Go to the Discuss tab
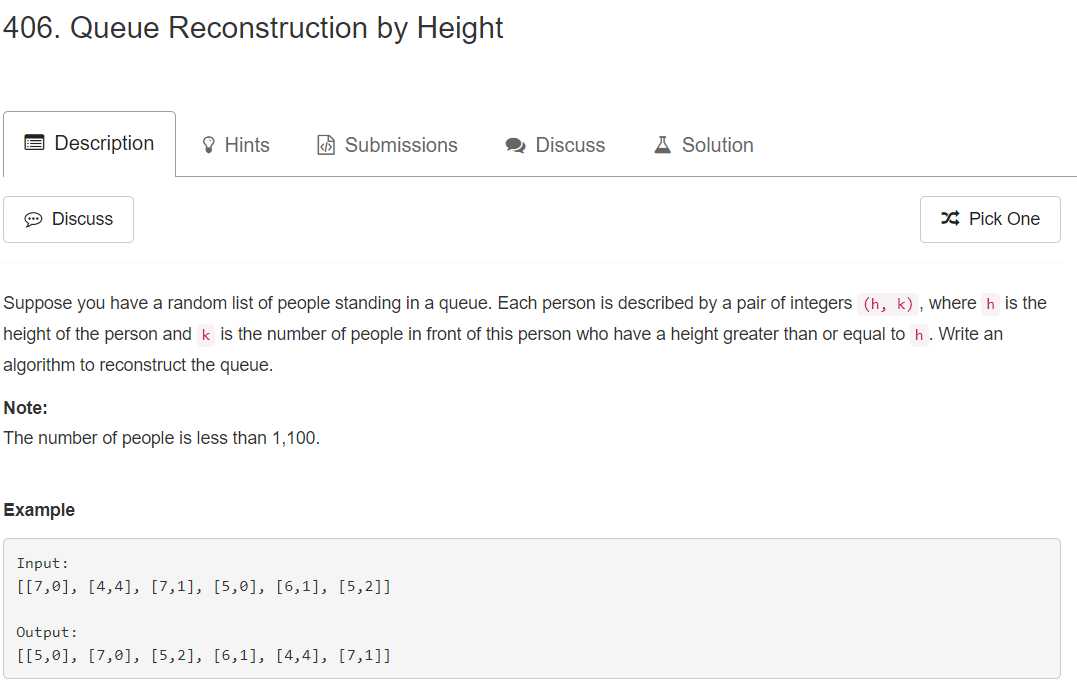Screen dimensions: 1077x683 tap(555, 145)
